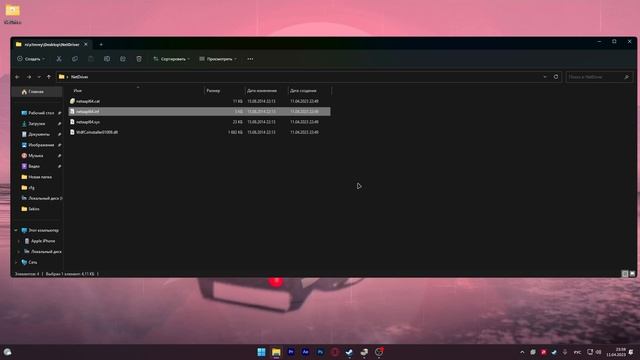Click the Cut scissors icon in toolbar
640x360 pixels.
click(x=59, y=59)
